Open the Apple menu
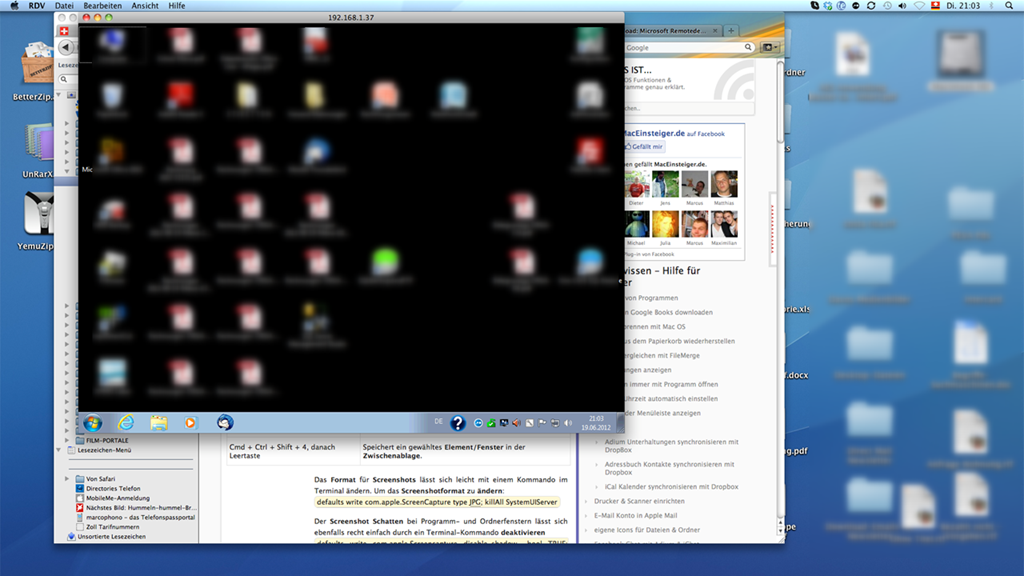 [14, 5]
